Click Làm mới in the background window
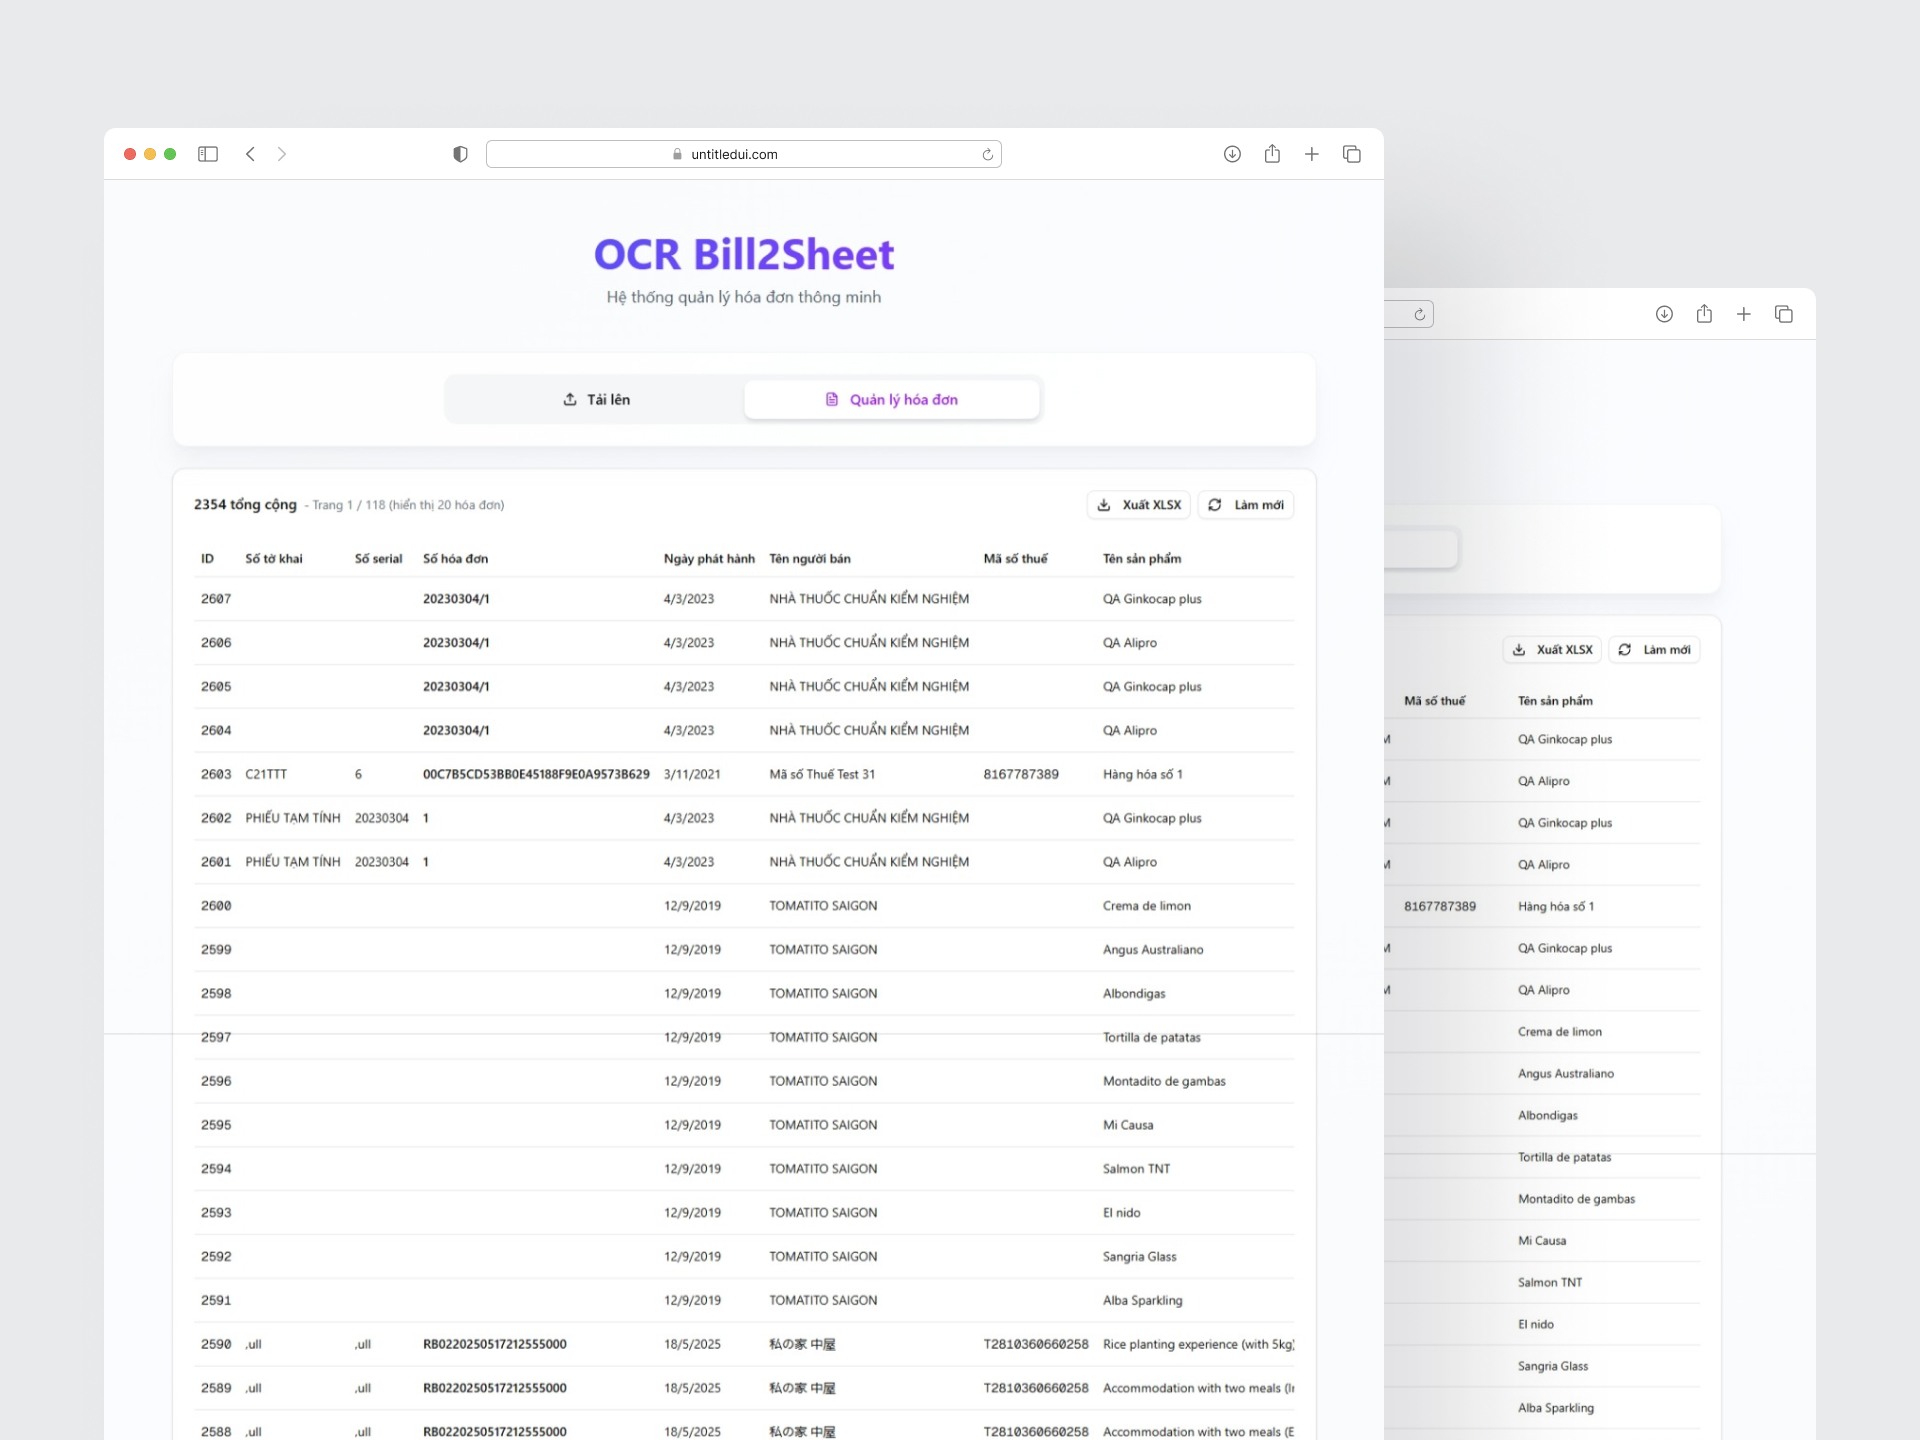 1654,650
